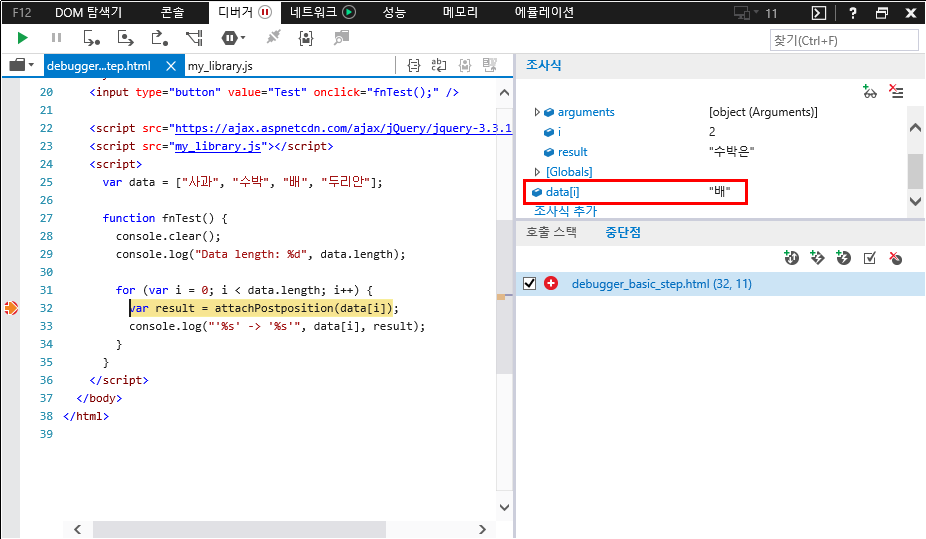Select the debugger...tep.html tab
This screenshot has width=926, height=539.
(99, 66)
